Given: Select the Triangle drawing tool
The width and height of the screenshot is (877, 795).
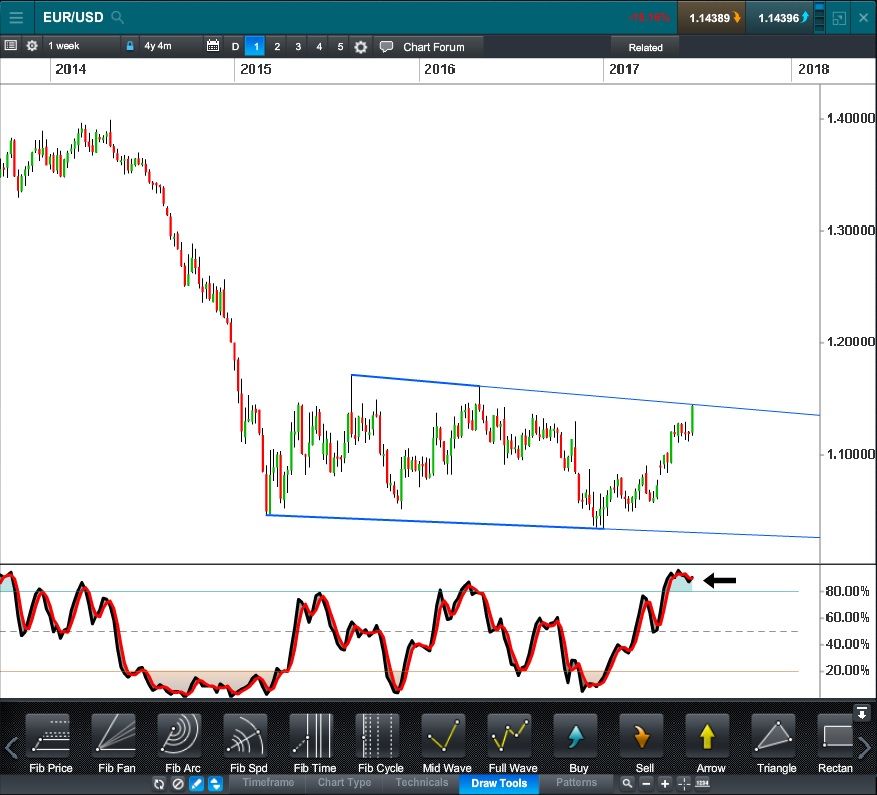Looking at the screenshot, I should [x=776, y=744].
